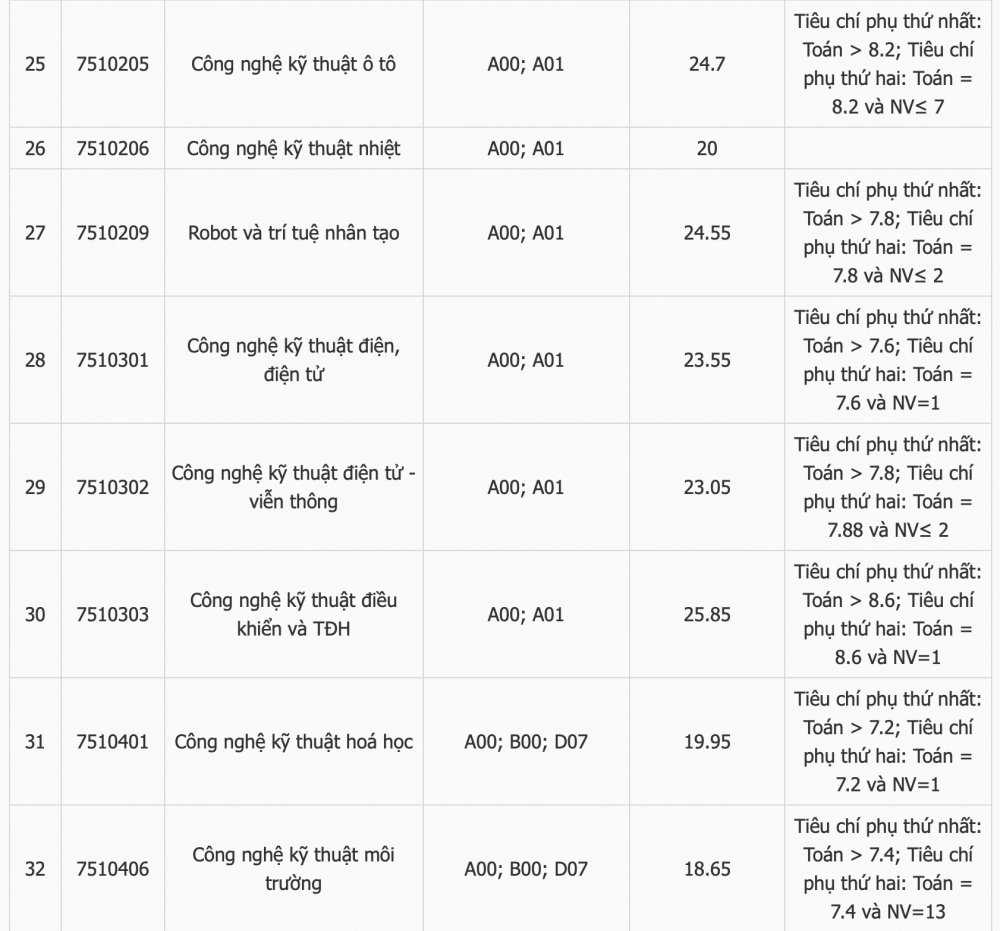Click row number 27 cell
1000x931 pixels.
click(35, 233)
